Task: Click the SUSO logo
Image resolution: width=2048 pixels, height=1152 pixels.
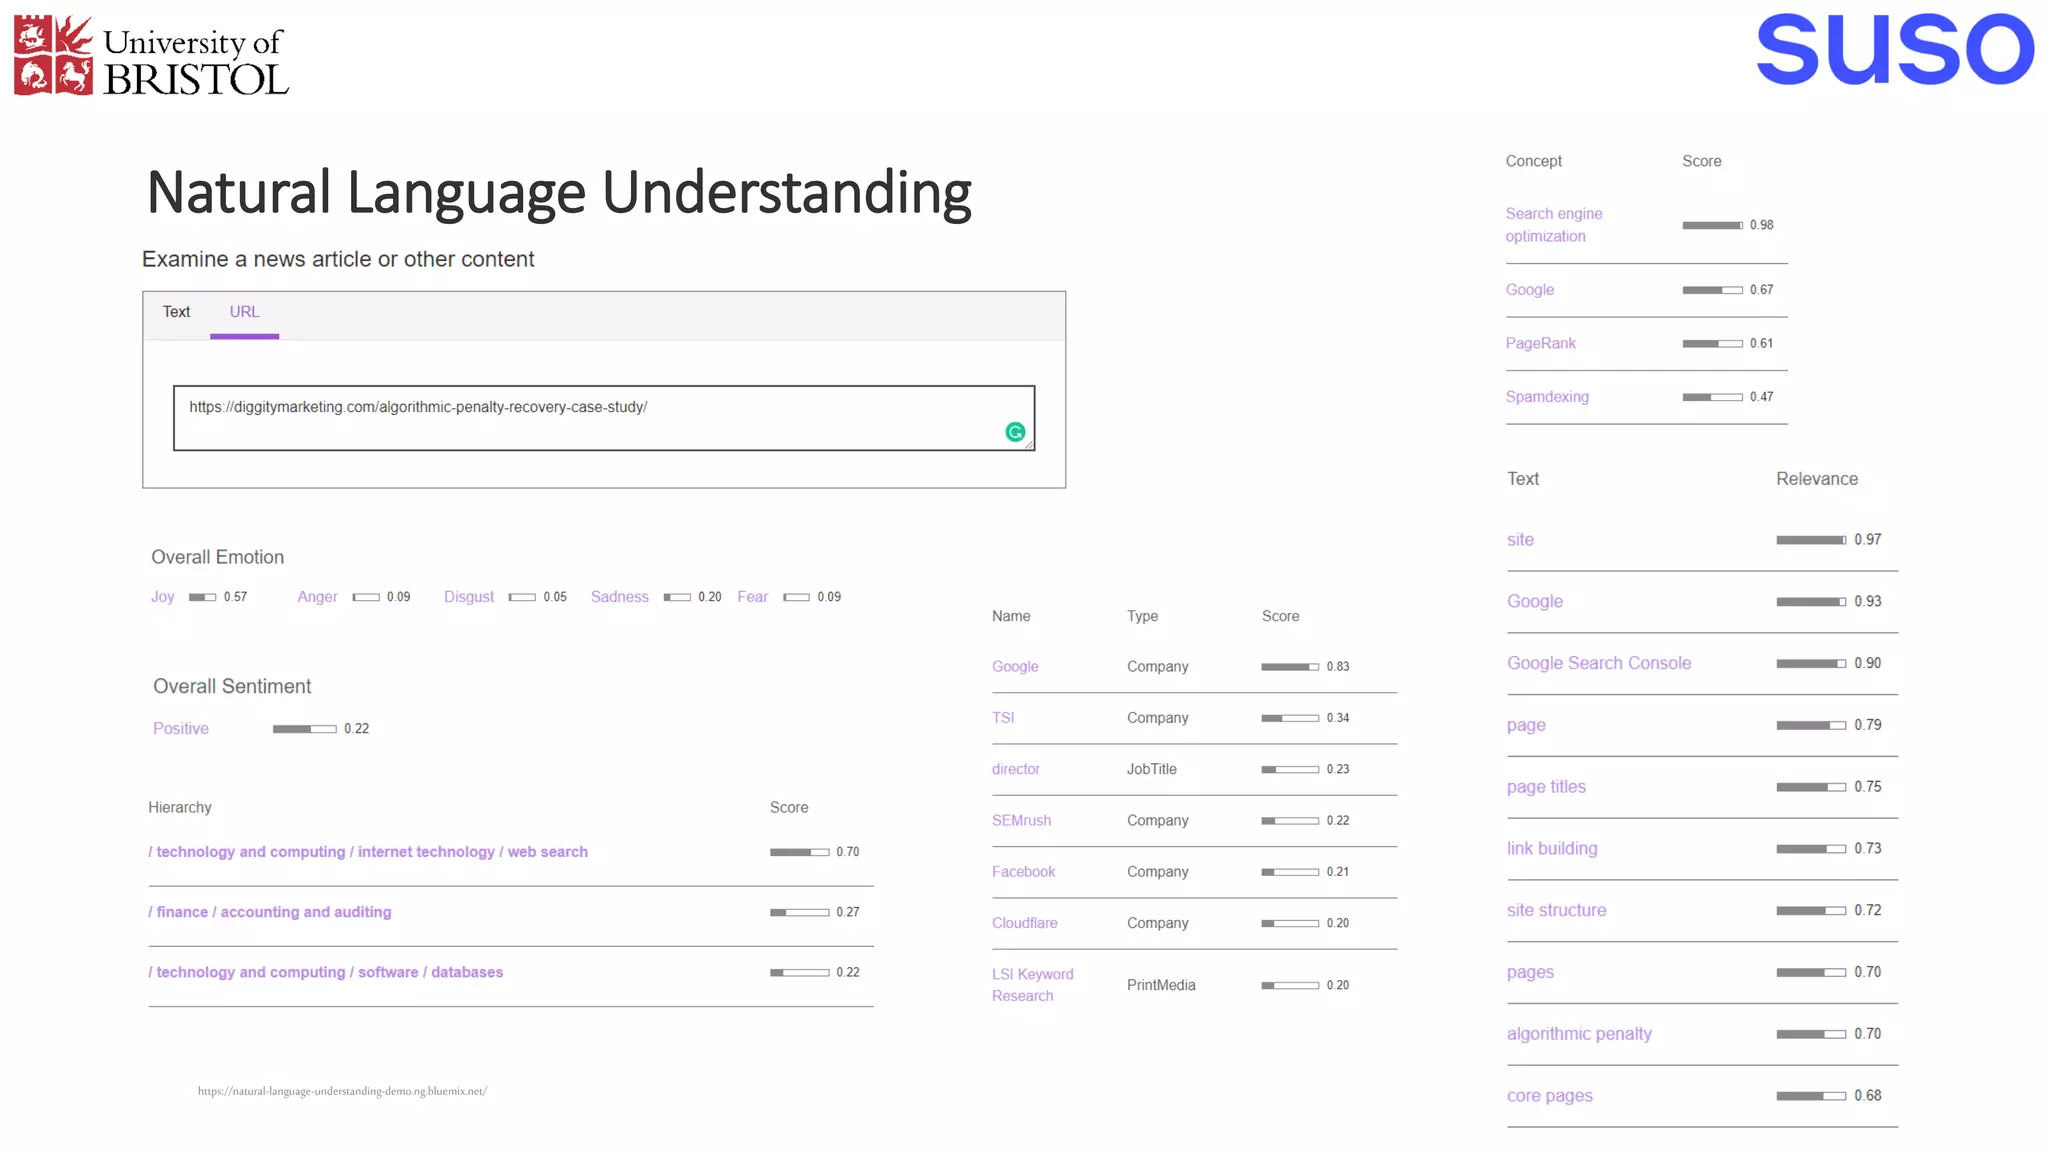Action: click(1895, 49)
